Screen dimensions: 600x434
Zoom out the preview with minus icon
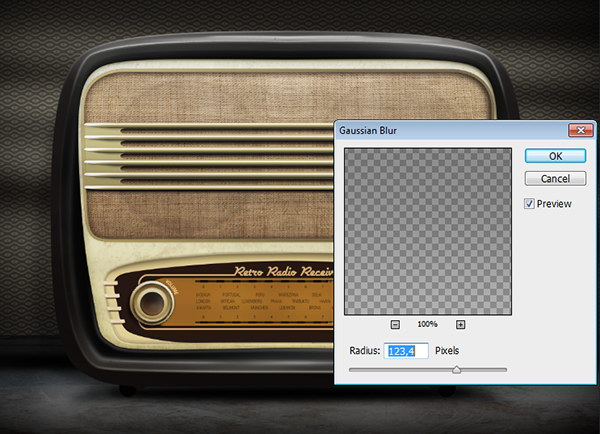tap(395, 325)
